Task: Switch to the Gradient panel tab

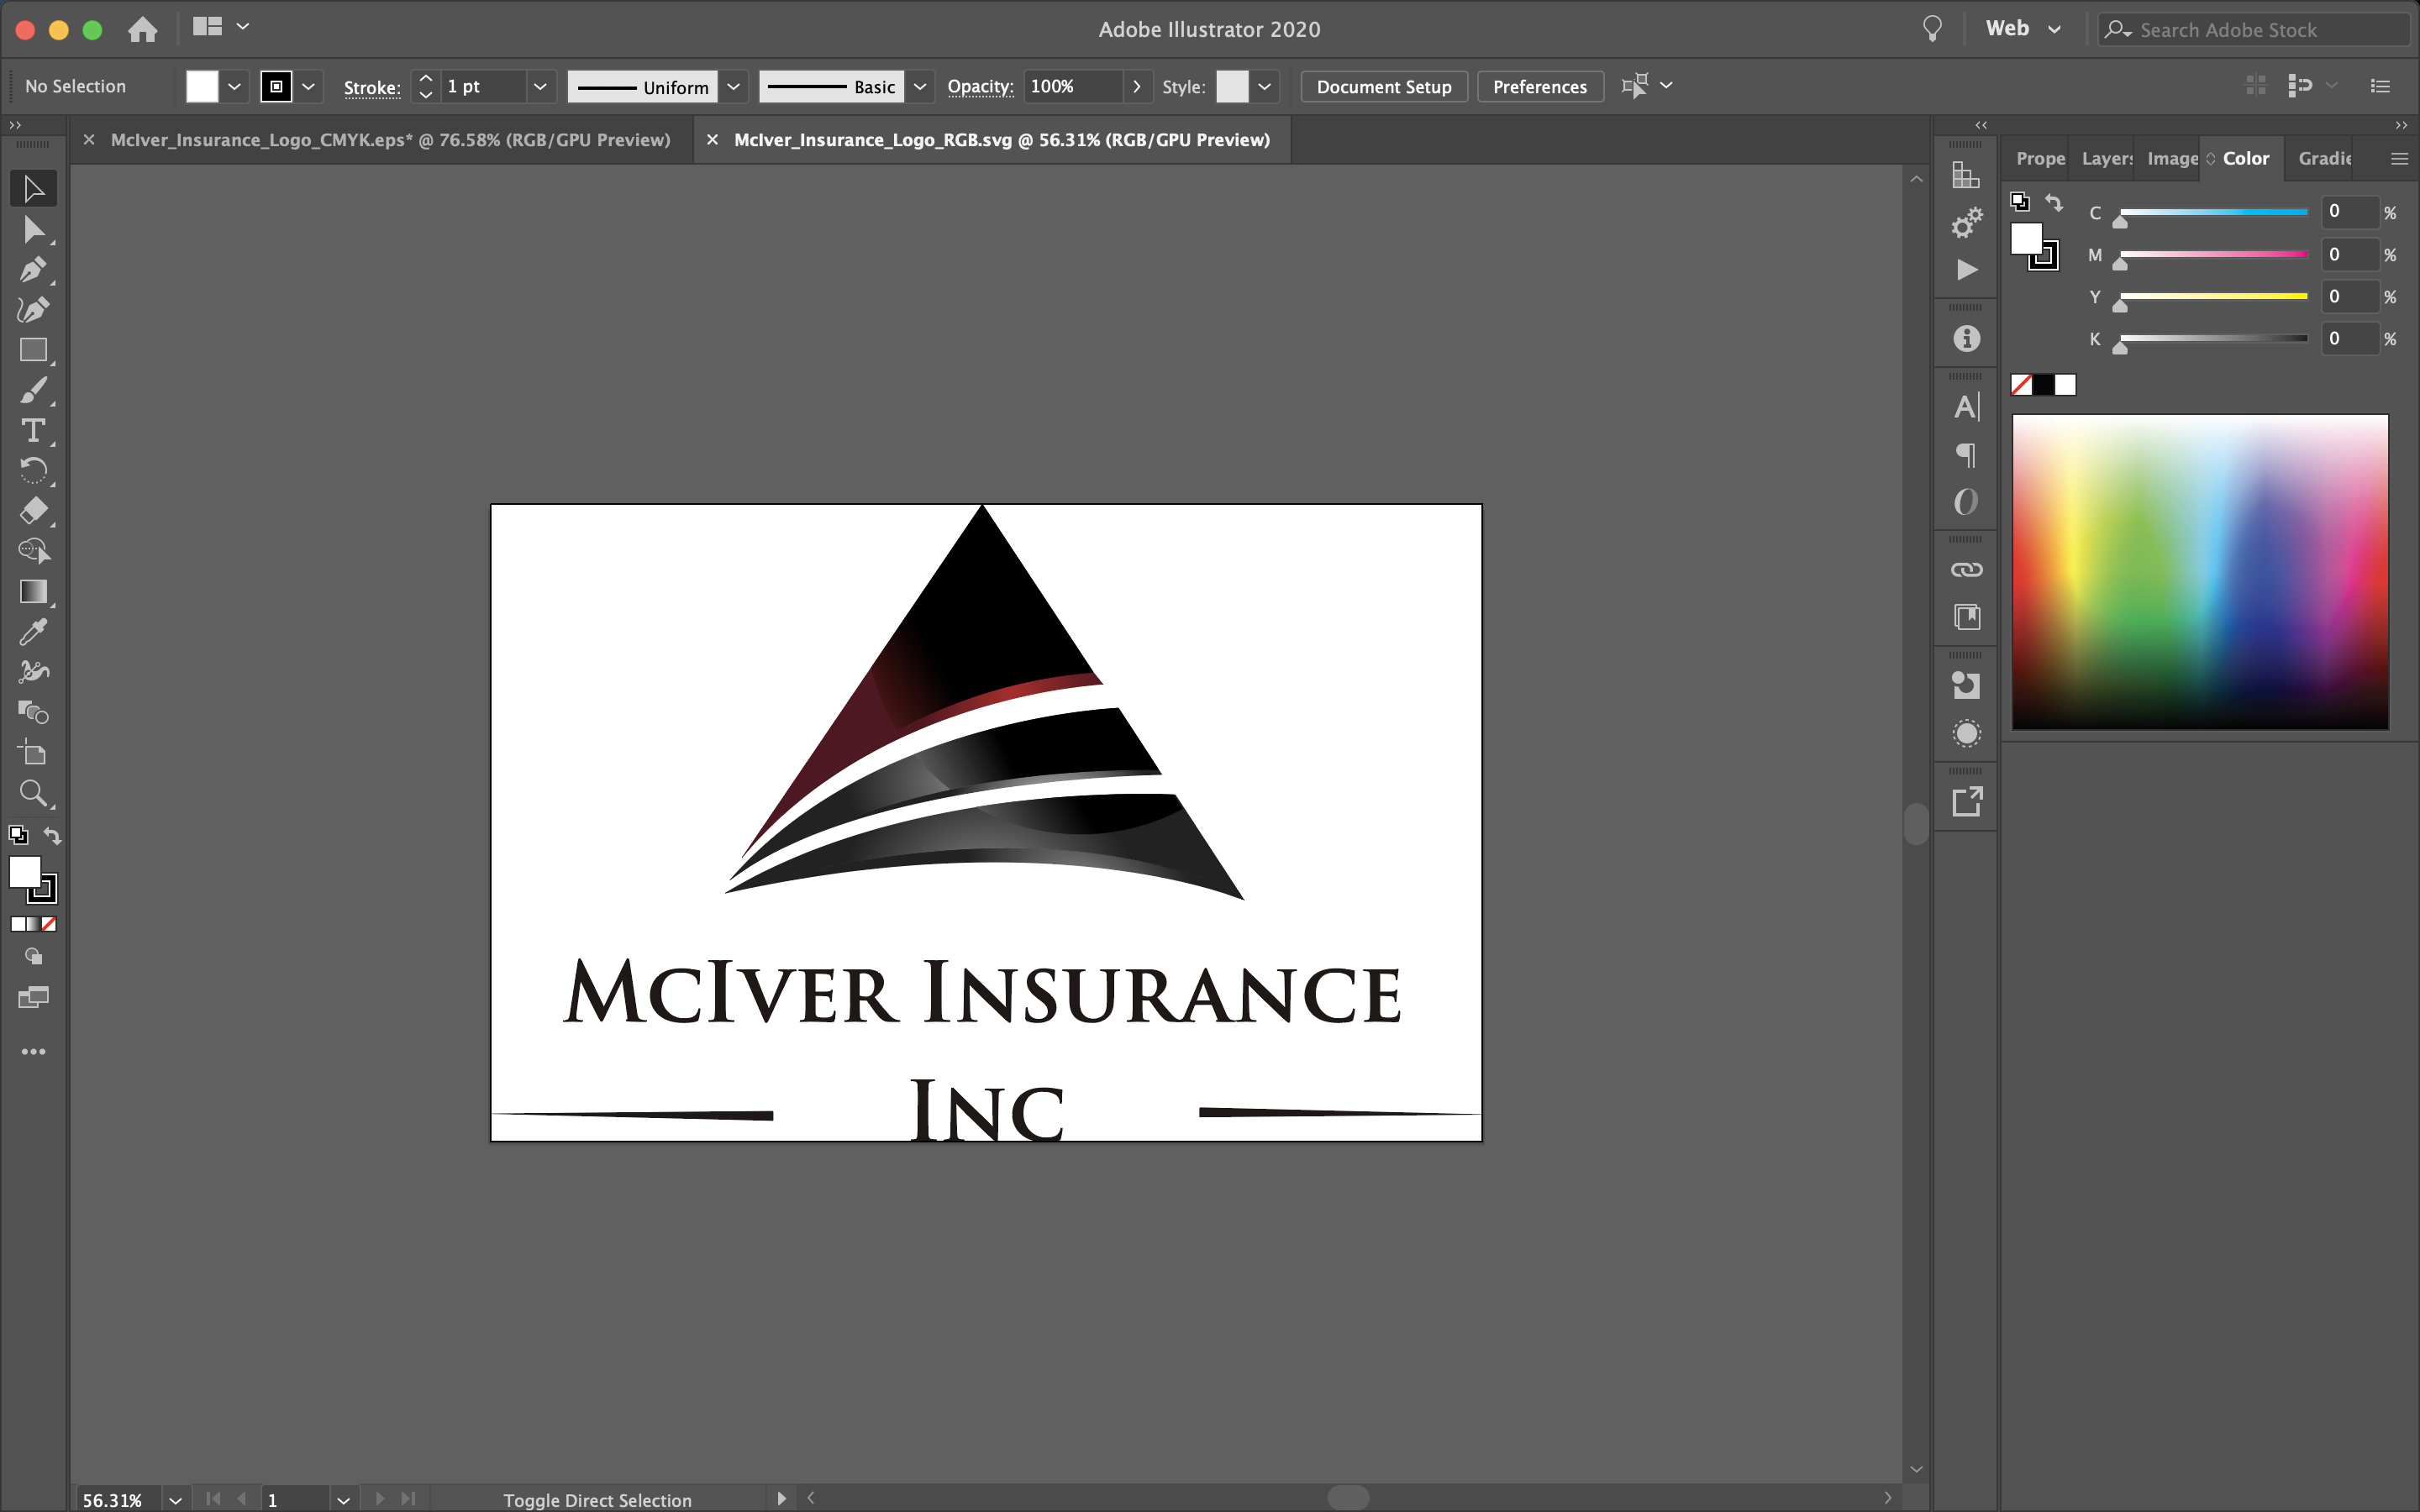Action: click(x=2324, y=158)
